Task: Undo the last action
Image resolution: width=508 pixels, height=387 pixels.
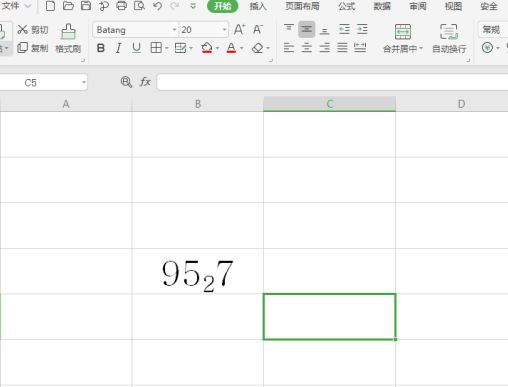Action: 157,6
